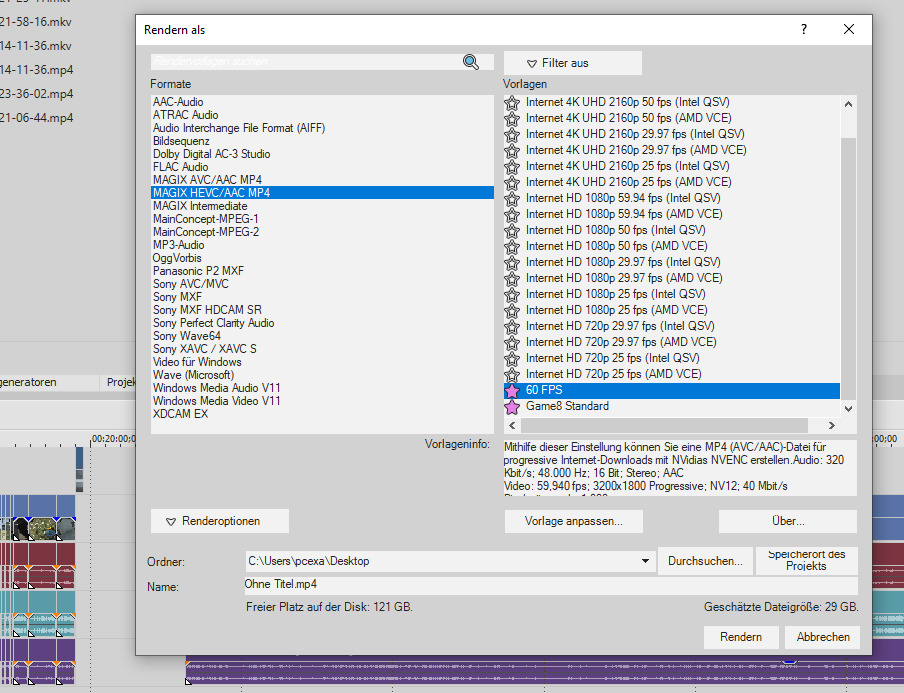Click the Name file input field

pyautogui.click(x=550, y=586)
